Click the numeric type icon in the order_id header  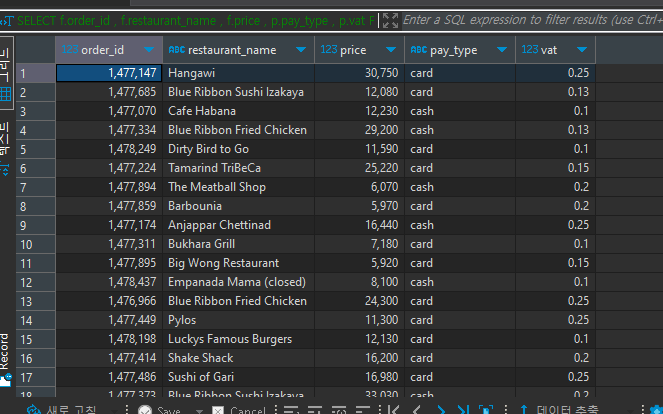(70, 49)
